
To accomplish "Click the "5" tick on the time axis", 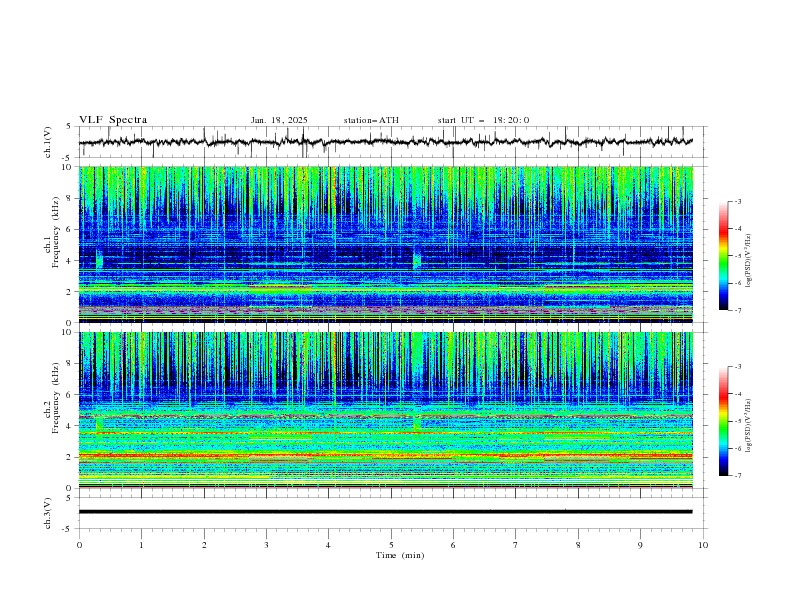I will click(391, 545).
